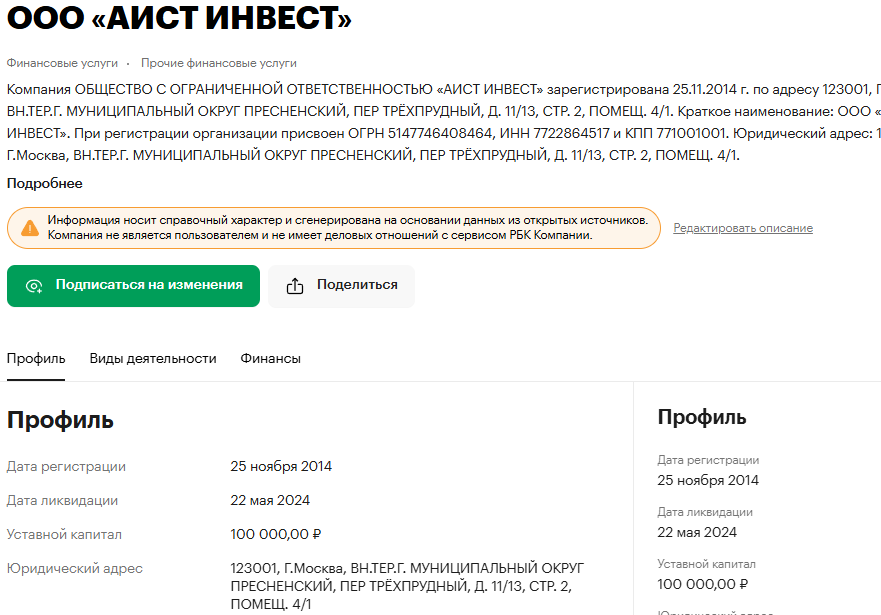The width and height of the screenshot is (881, 615).
Task: Click label Юридический адрес in main profile
Action: click(75, 568)
